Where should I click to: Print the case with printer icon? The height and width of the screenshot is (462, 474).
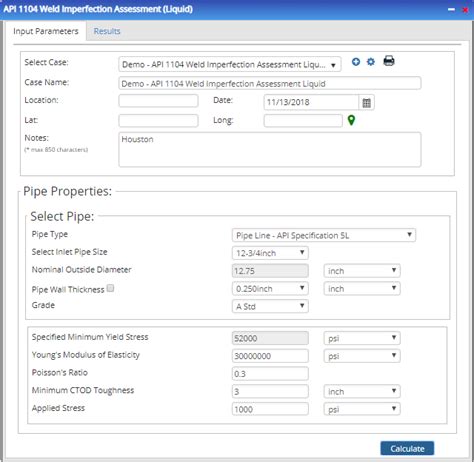tap(389, 61)
